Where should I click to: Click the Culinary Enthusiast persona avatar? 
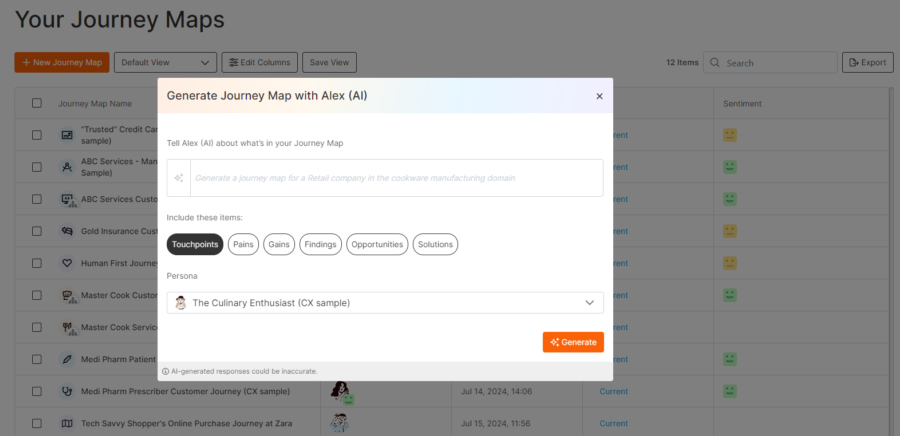181,303
